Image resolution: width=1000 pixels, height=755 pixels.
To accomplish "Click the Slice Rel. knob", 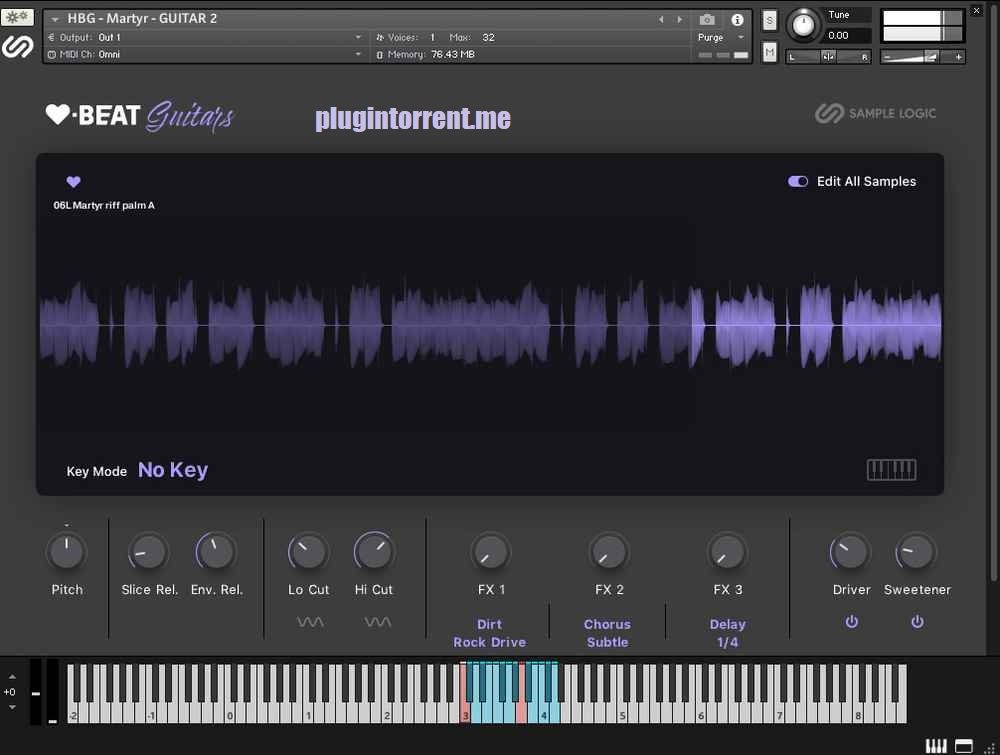I will [x=149, y=552].
